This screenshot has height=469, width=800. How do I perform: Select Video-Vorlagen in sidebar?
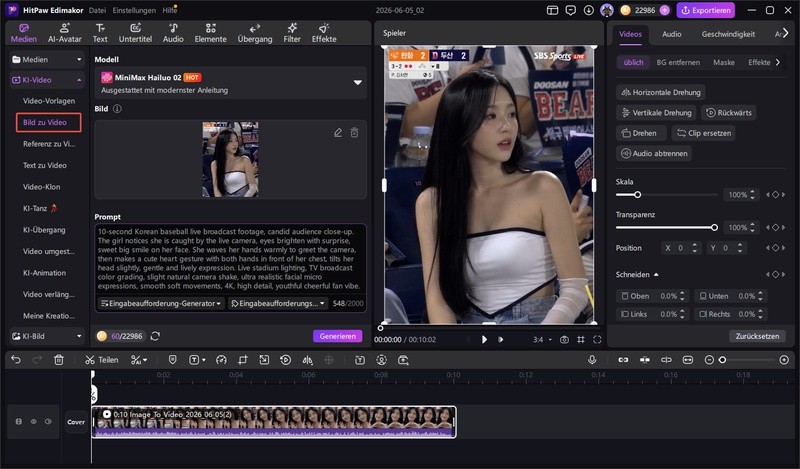[x=49, y=101]
